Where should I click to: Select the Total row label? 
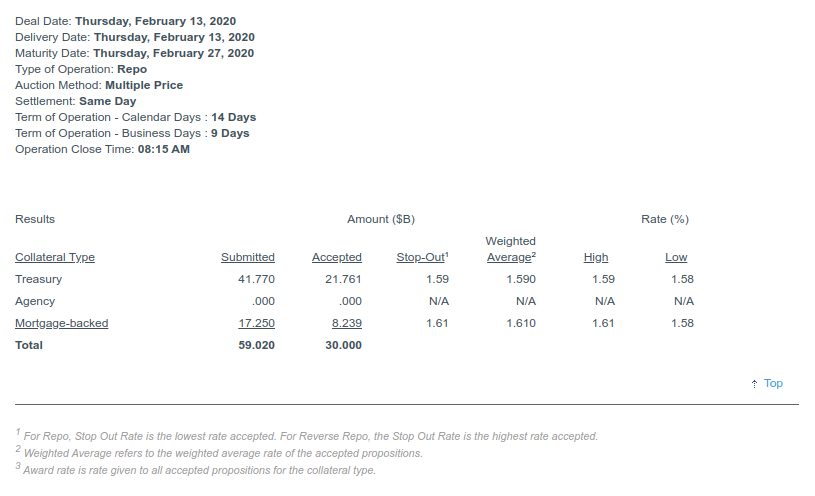[x=29, y=345]
